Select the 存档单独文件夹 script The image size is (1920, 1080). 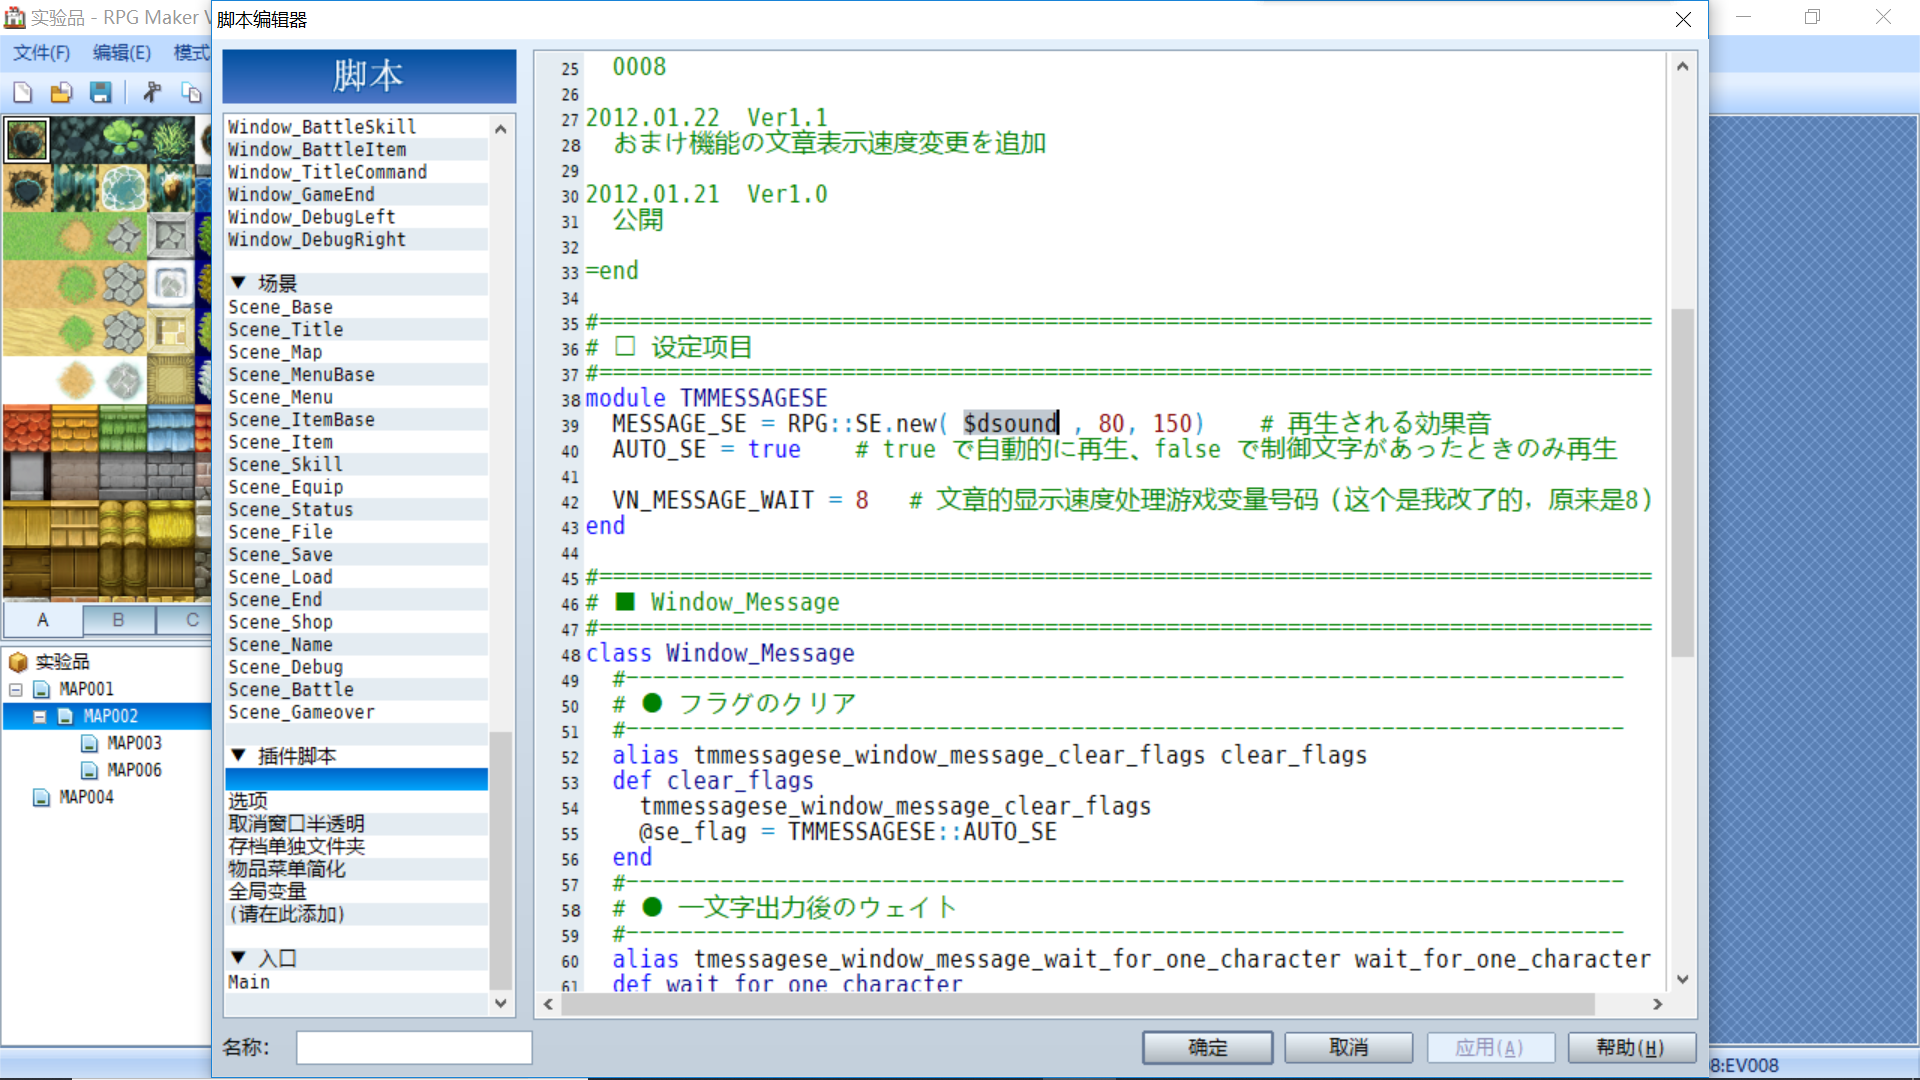point(357,846)
